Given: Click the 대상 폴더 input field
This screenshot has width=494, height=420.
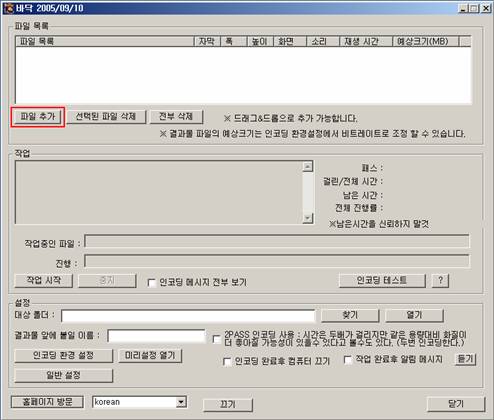Looking at the screenshot, I should pos(188,316).
